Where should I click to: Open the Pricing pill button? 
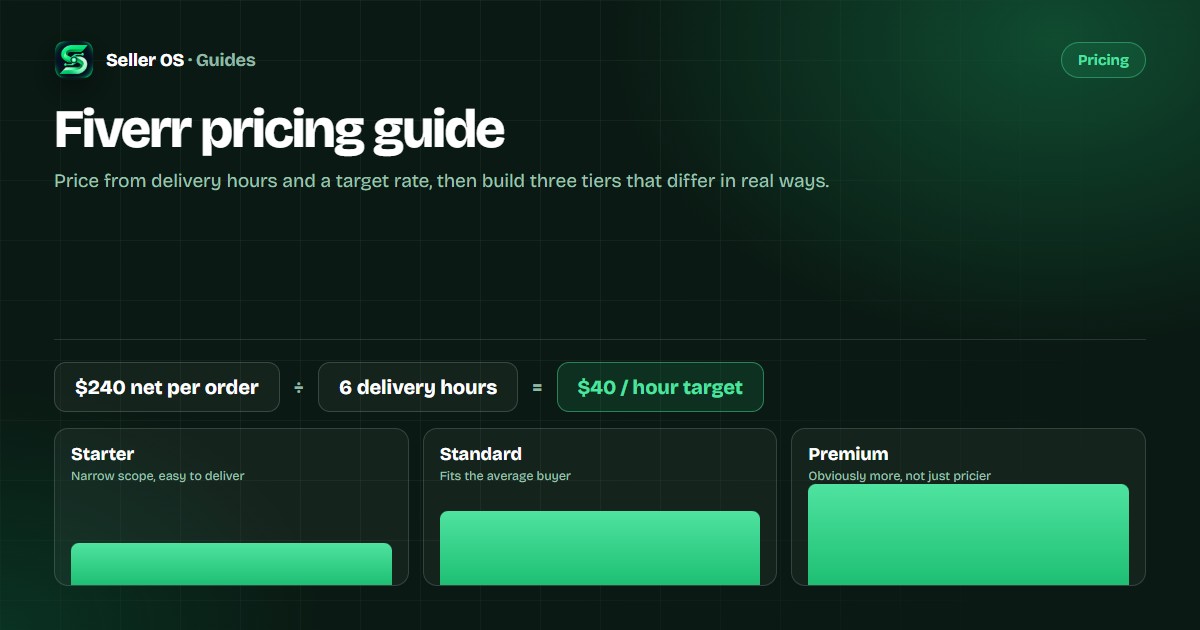click(x=1103, y=60)
